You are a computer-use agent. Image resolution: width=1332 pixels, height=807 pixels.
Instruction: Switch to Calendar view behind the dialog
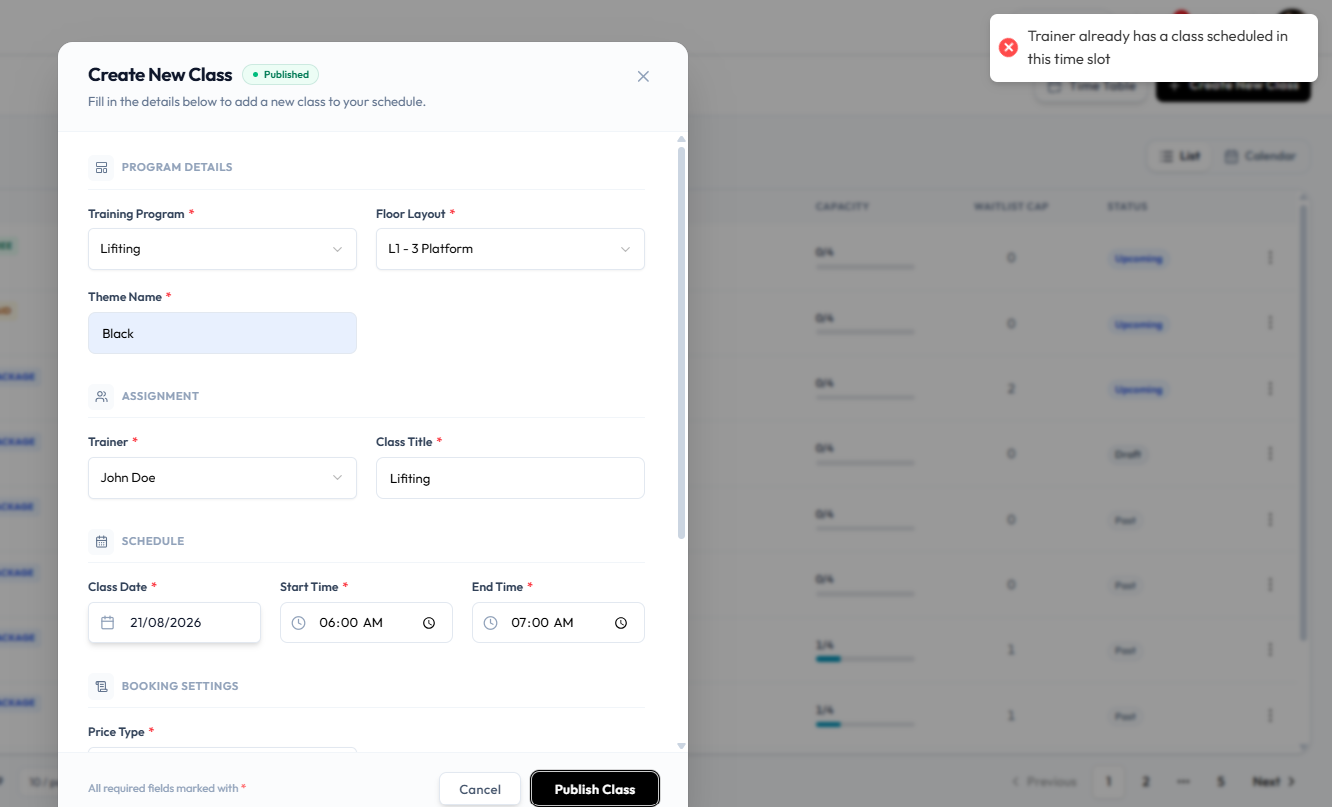click(x=1260, y=156)
